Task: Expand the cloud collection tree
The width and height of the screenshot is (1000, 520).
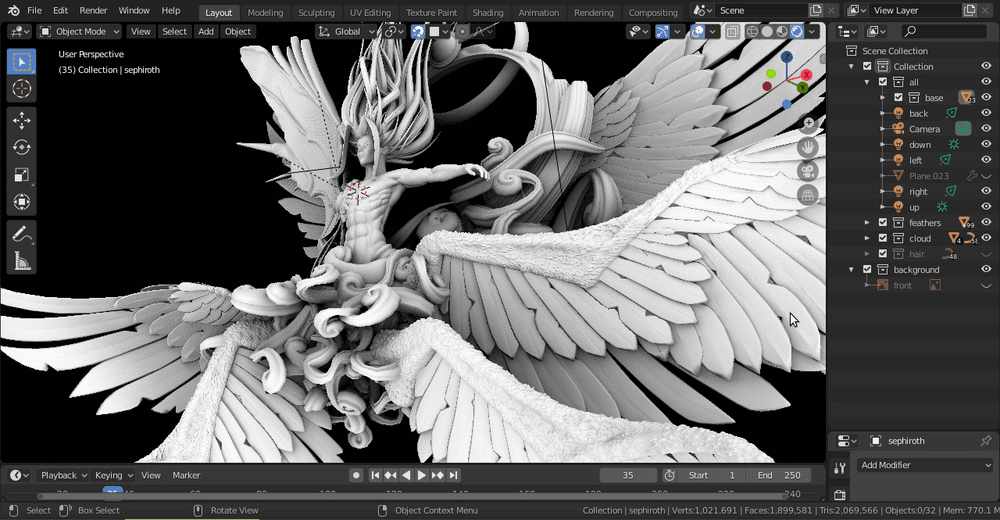Action: coord(868,239)
